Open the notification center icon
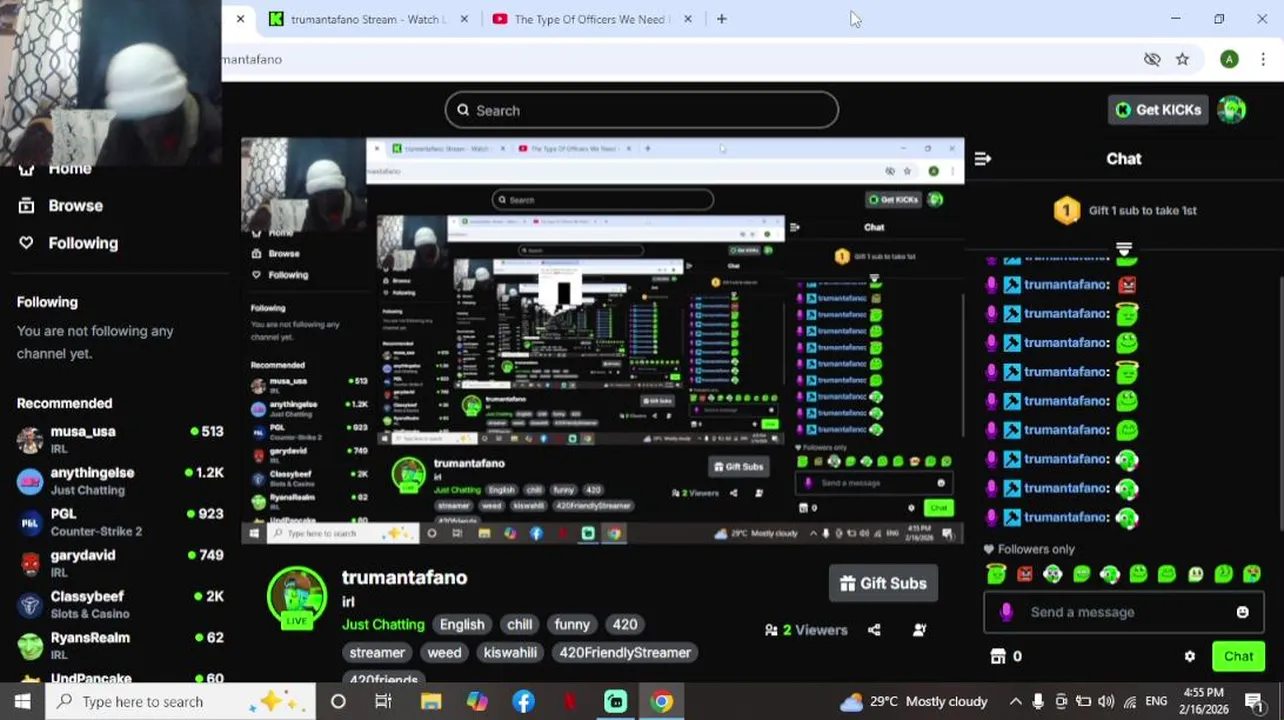This screenshot has width=1284, height=720. (1254, 702)
